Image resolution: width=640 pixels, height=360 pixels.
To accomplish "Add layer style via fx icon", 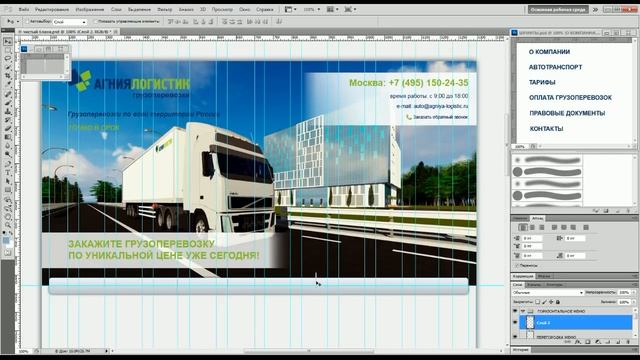I will [x=578, y=342].
